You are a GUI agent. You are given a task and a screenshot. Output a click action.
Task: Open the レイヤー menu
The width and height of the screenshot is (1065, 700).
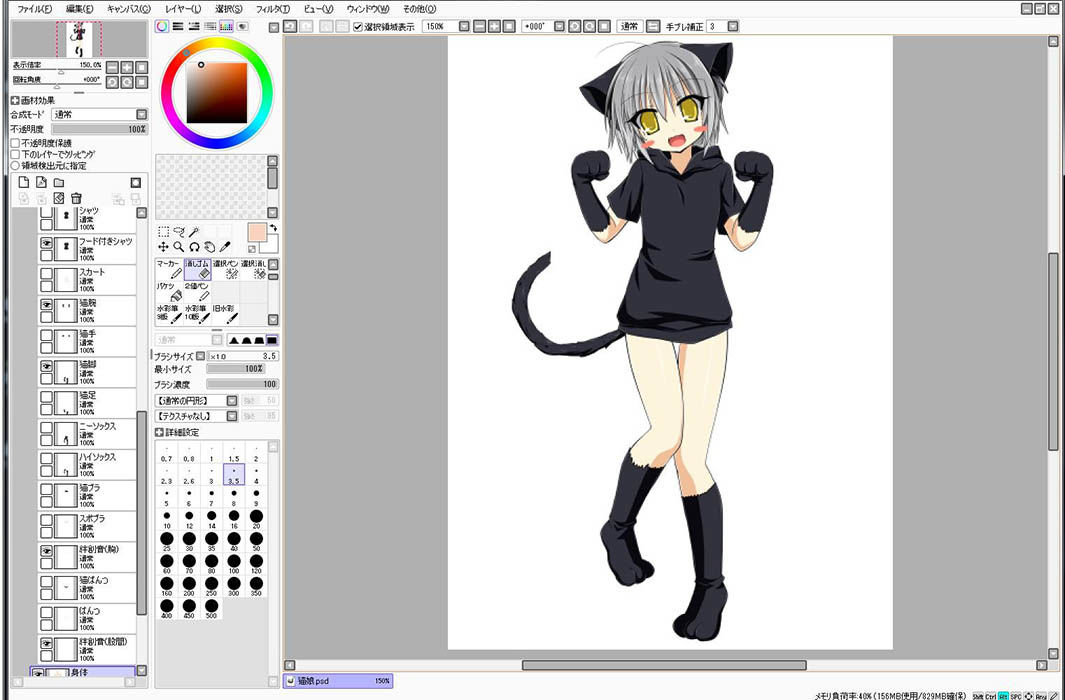pos(183,9)
